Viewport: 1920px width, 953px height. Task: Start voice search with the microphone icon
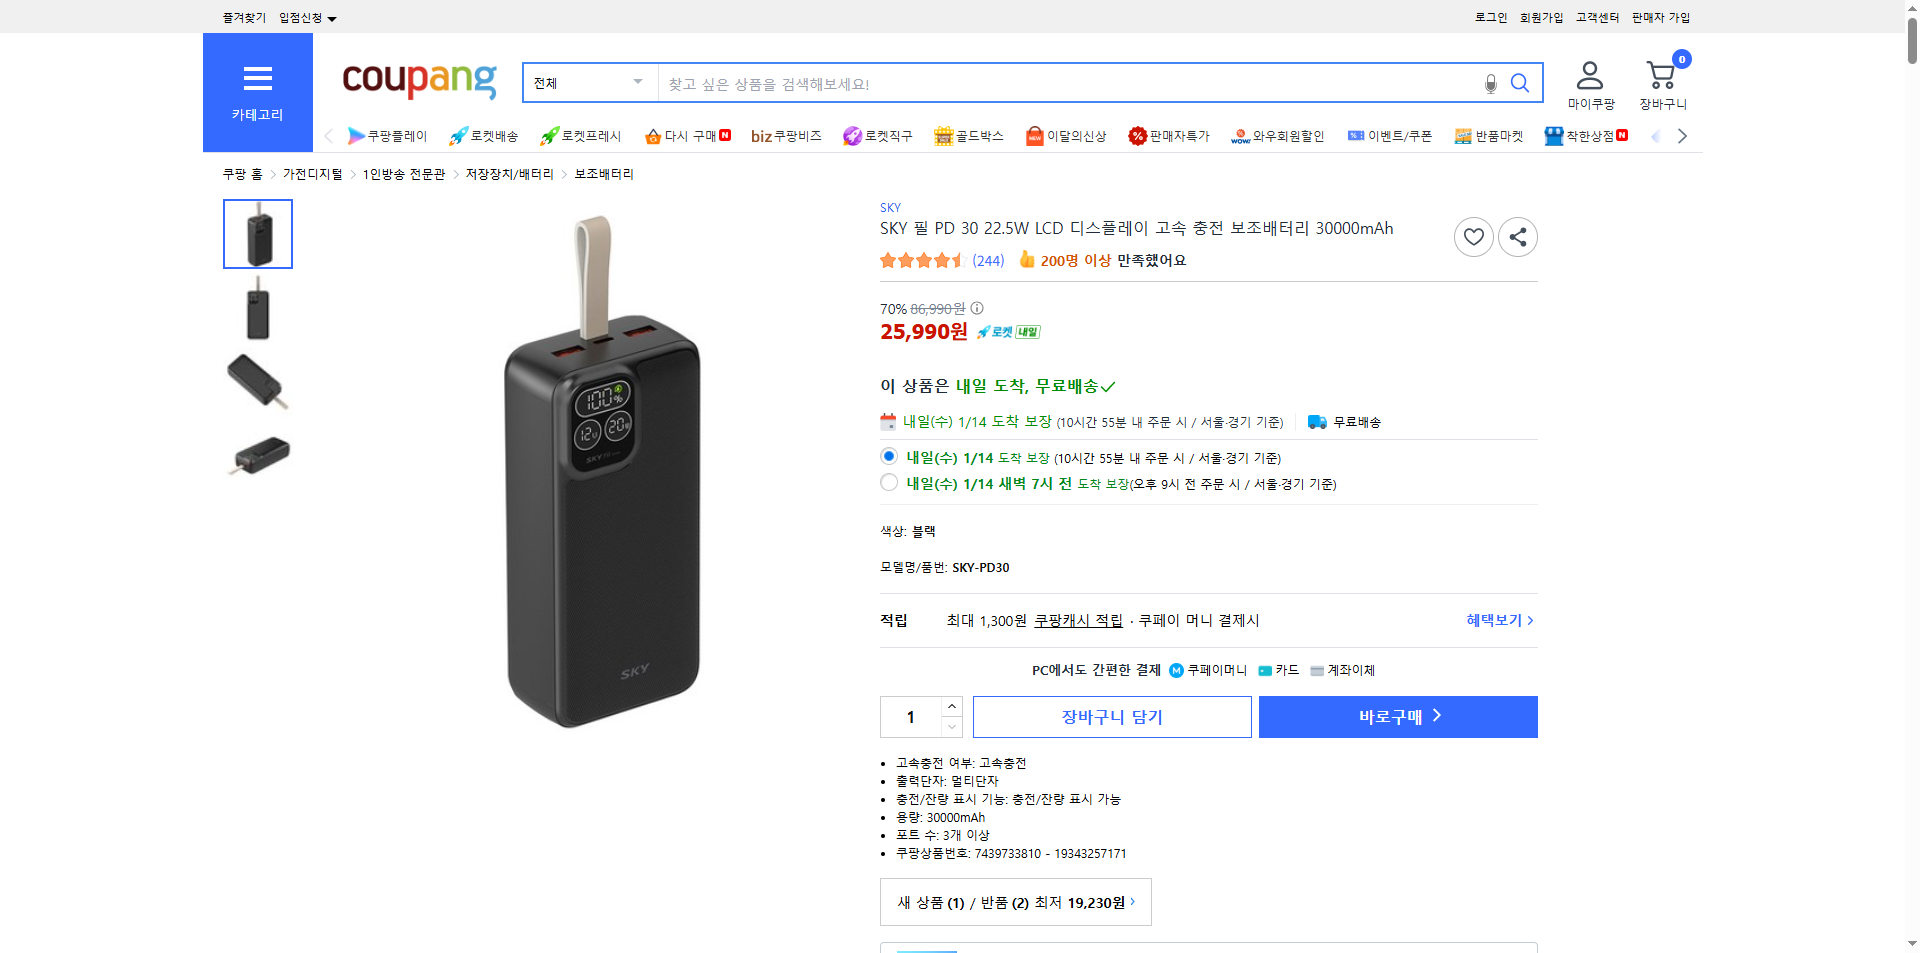pyautogui.click(x=1489, y=83)
